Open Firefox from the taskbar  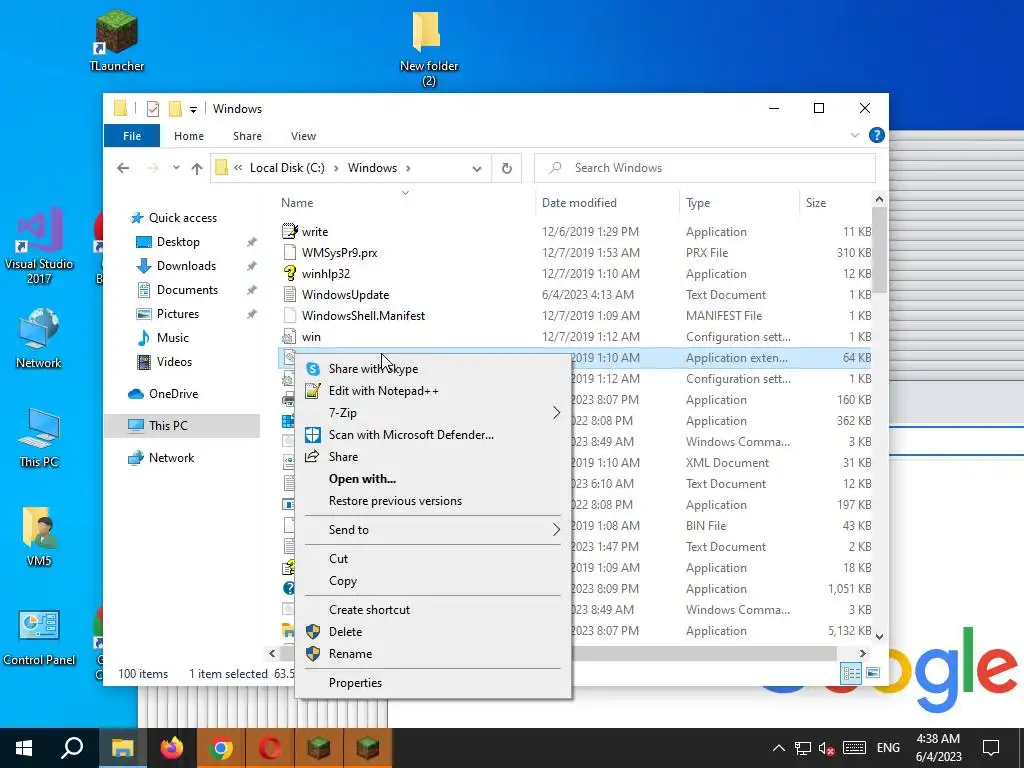172,748
